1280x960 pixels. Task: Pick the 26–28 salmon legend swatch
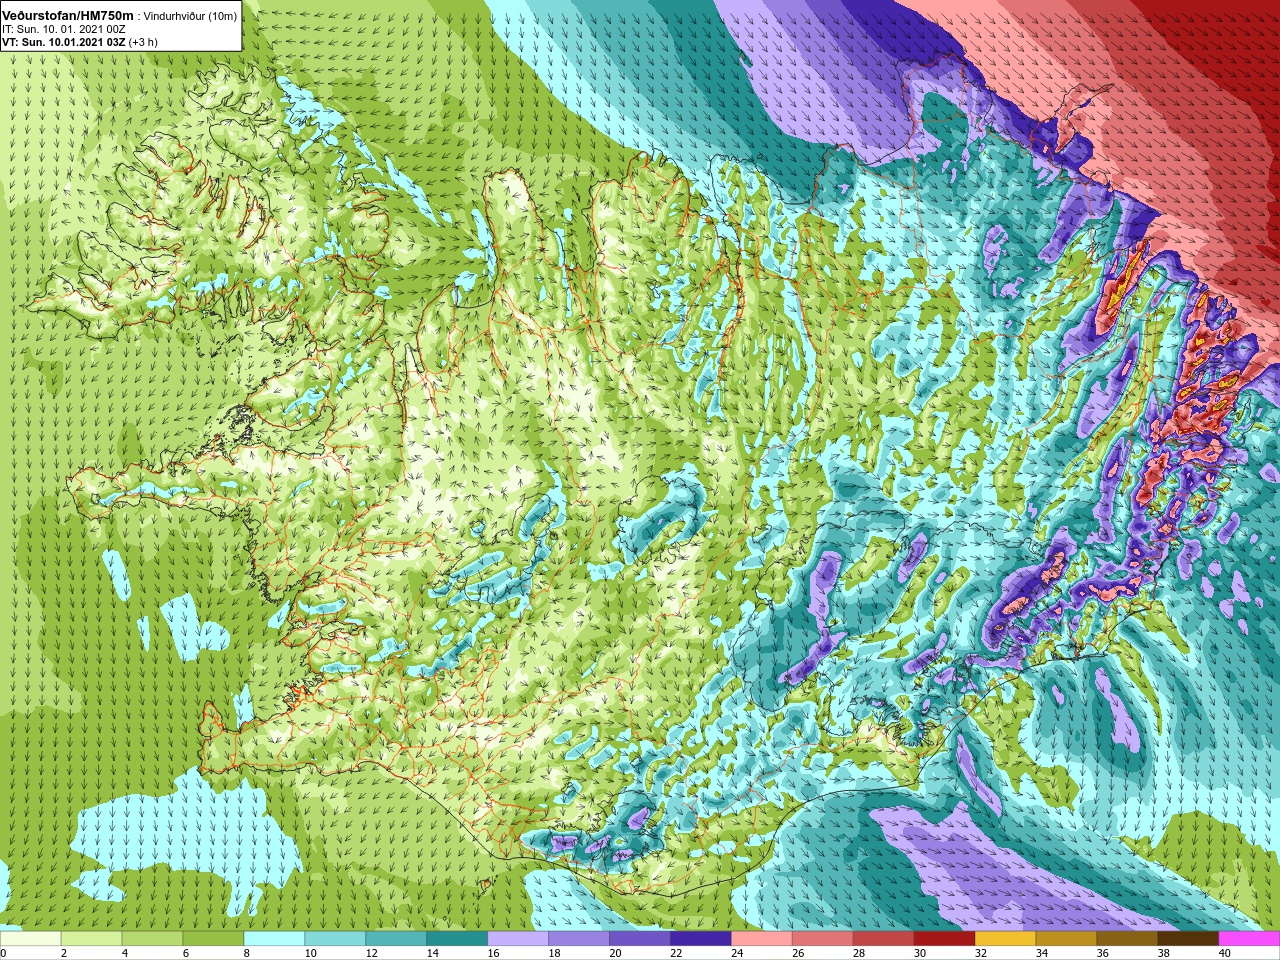[x=824, y=939]
